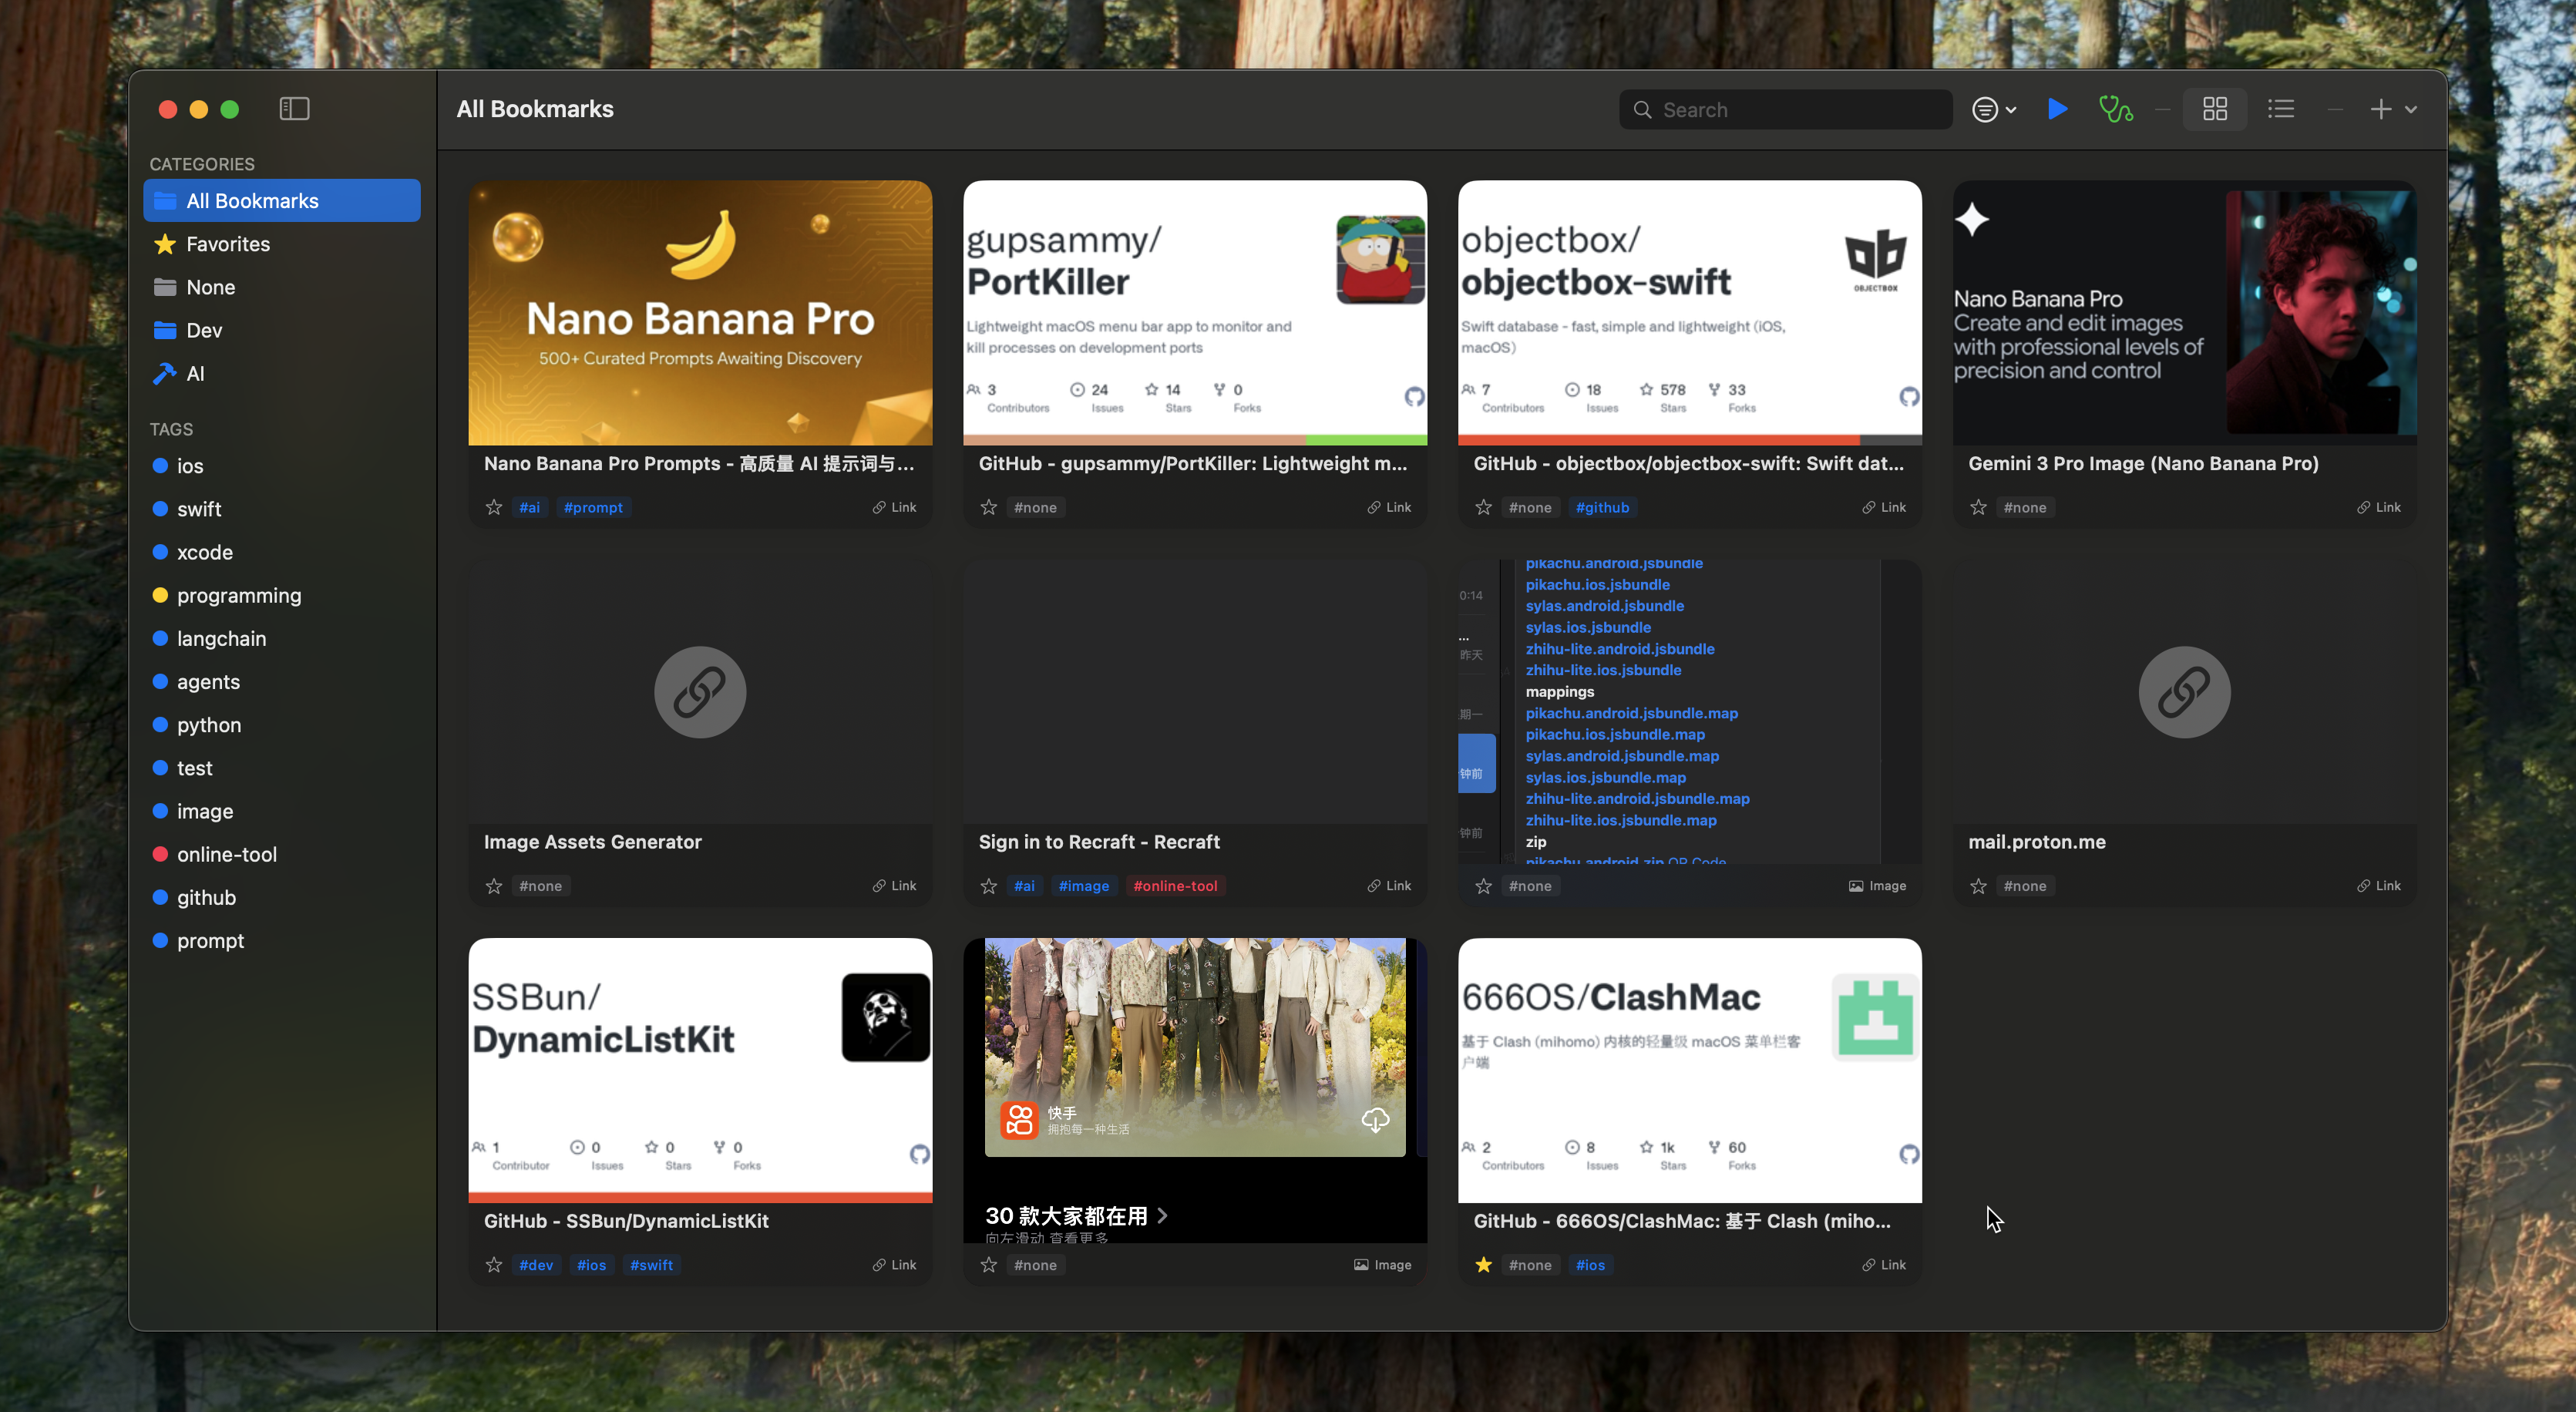Select the Favorites category in sidebar
The width and height of the screenshot is (2576, 1412).
(228, 243)
